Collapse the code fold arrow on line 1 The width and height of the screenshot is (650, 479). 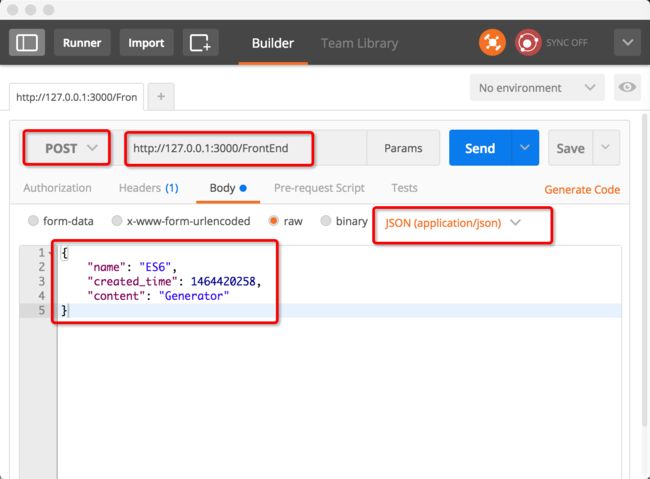(x=50, y=253)
